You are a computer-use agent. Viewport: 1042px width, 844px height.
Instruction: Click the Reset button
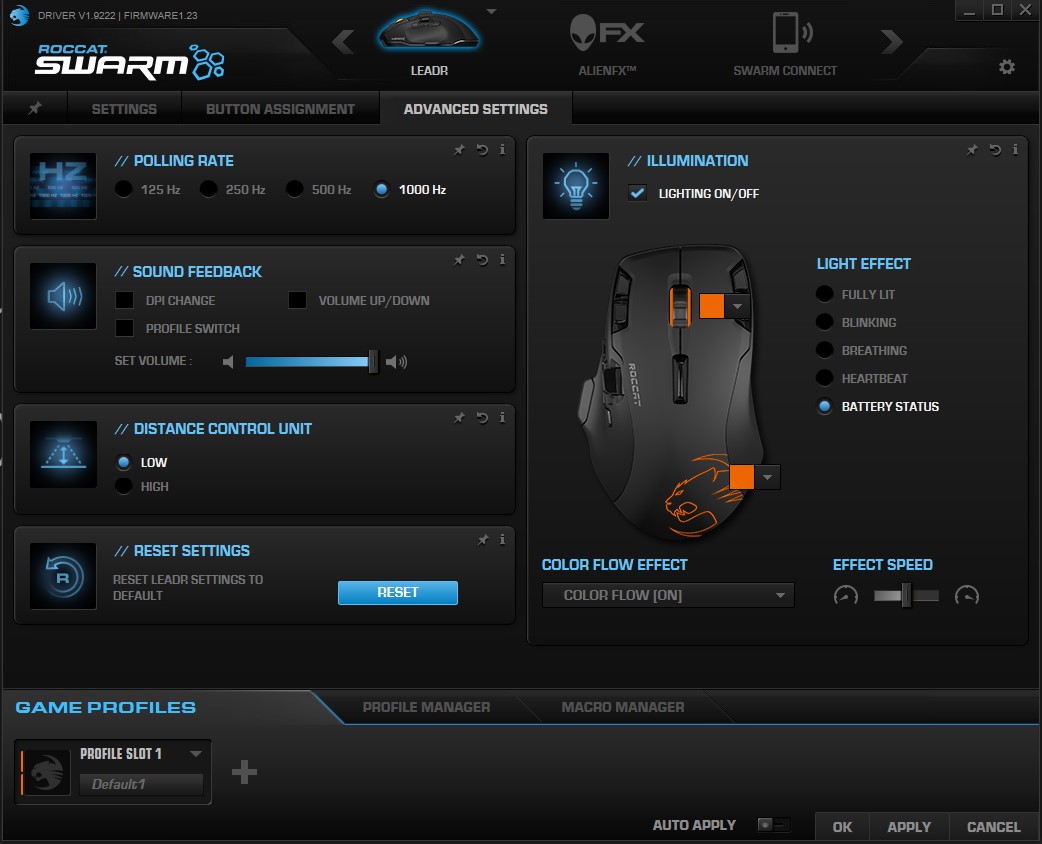[x=397, y=592]
